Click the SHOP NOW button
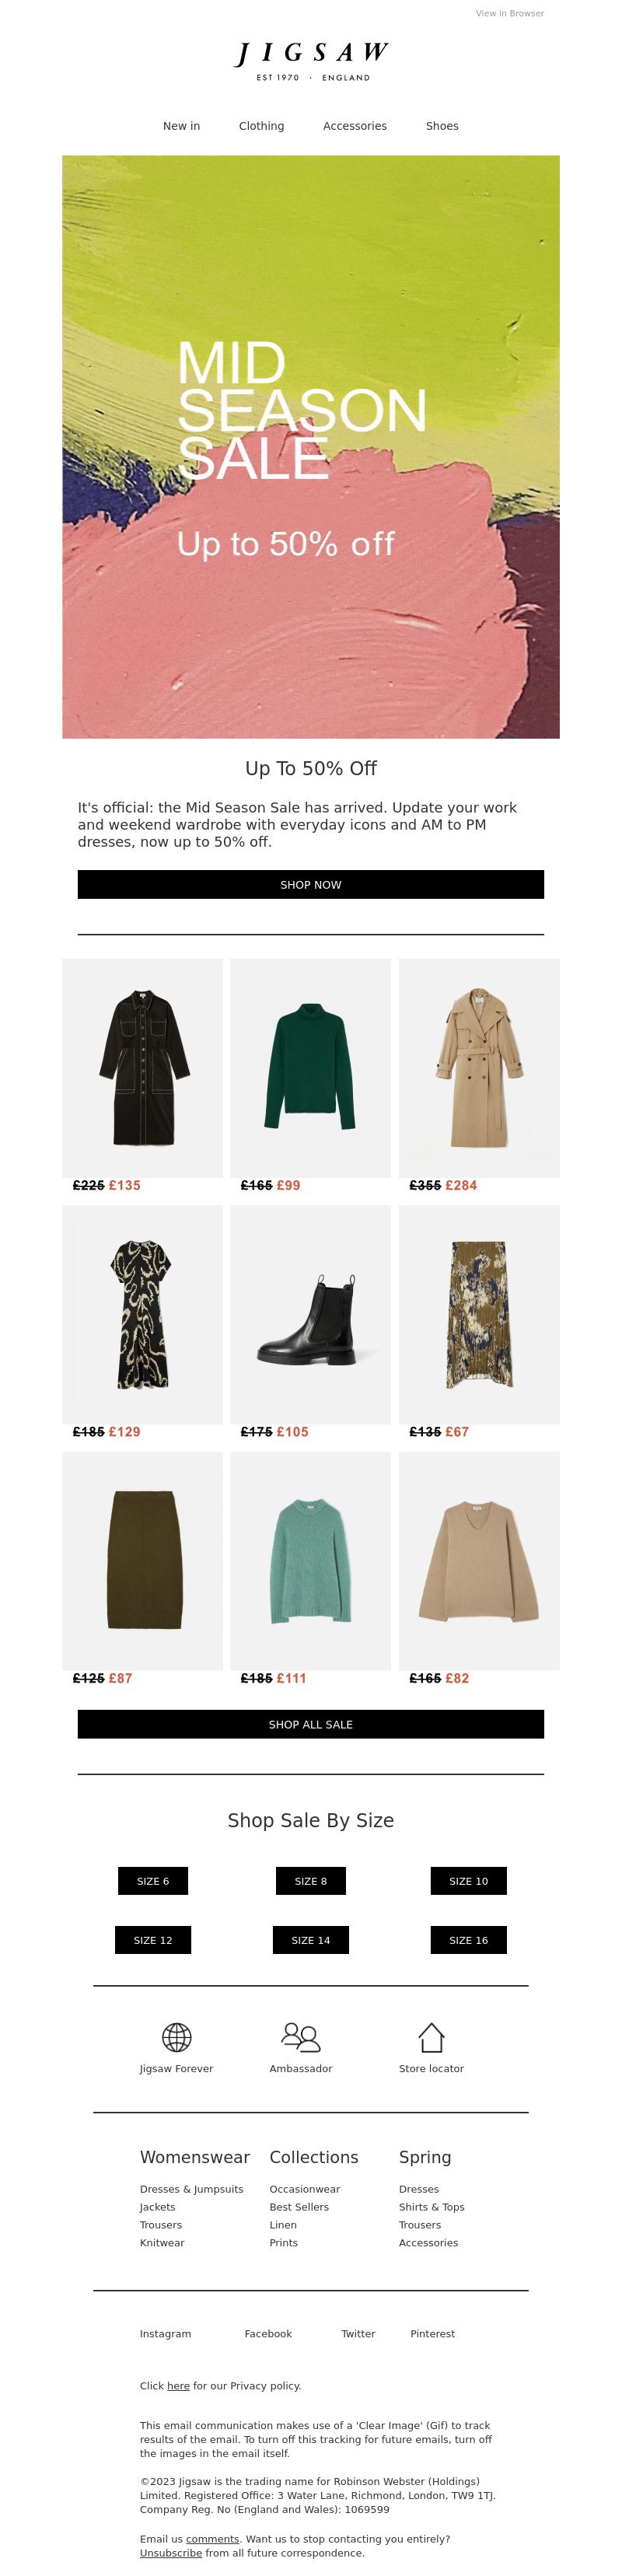 click(x=311, y=885)
